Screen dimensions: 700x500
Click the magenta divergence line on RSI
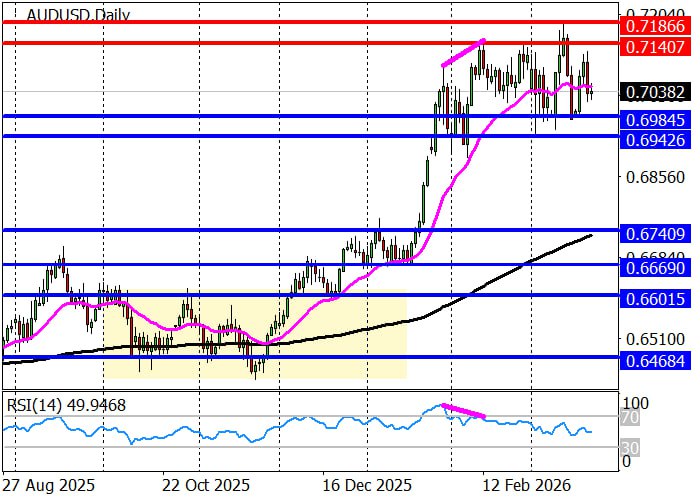[x=464, y=411]
